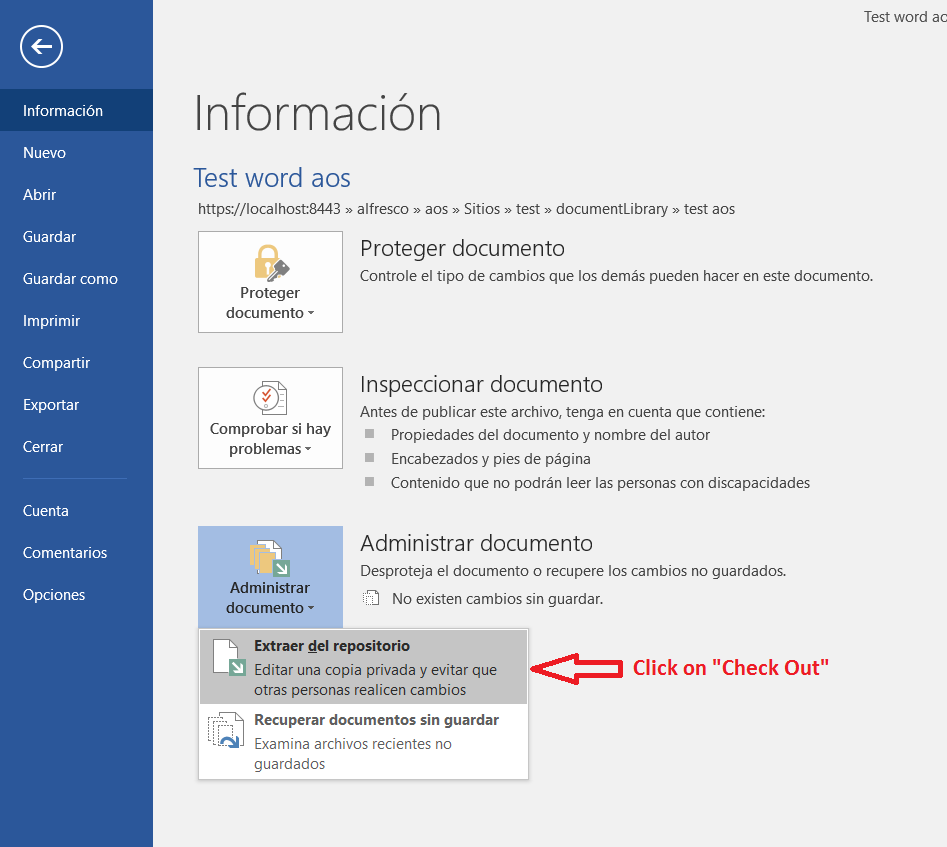
Task: Open Opciones from the sidebar
Action: 54,595
